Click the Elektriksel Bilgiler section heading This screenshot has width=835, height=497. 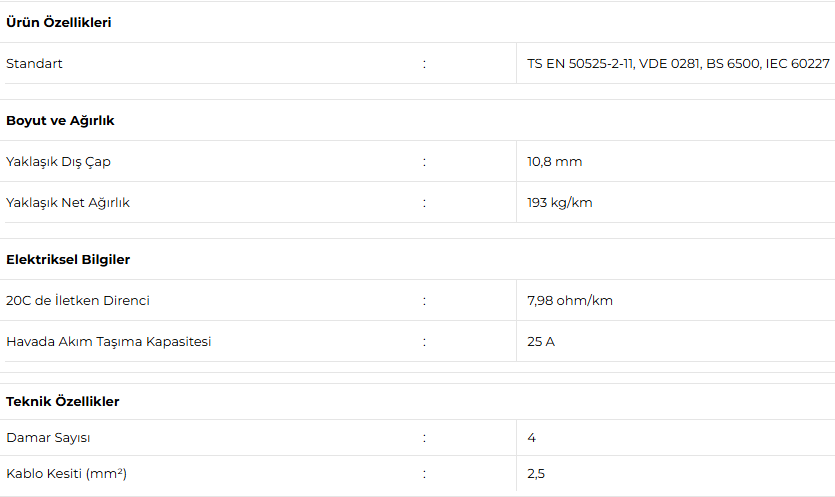[x=68, y=259]
